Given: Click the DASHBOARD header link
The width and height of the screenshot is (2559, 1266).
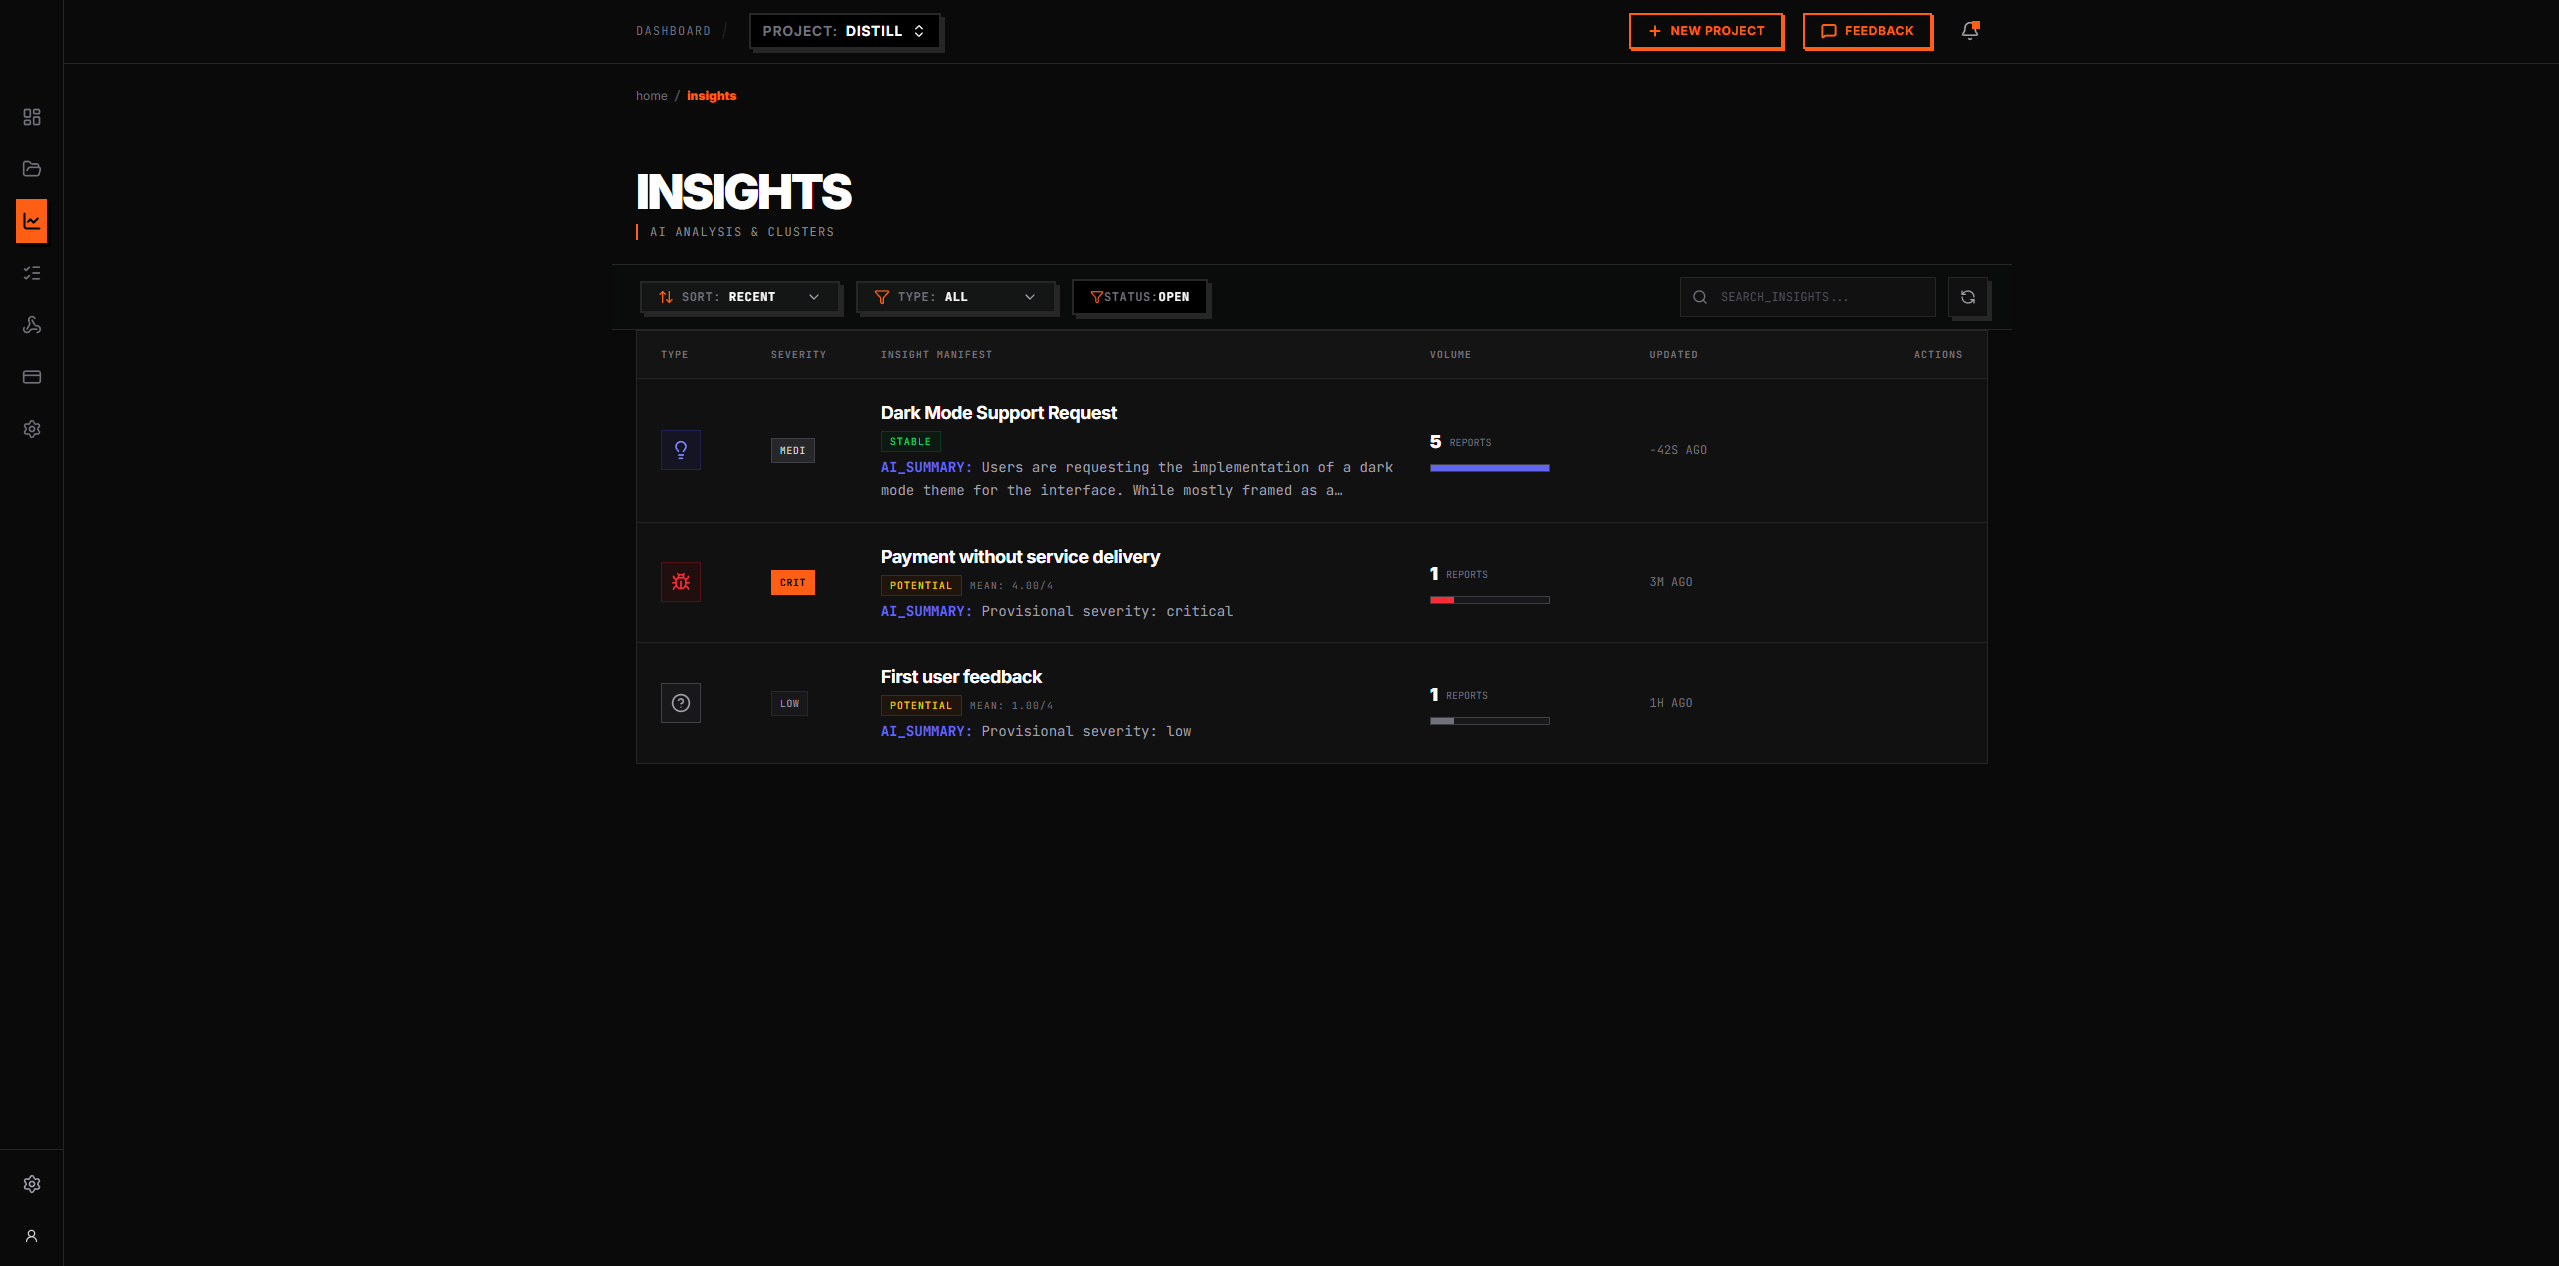Looking at the screenshot, I should (x=673, y=31).
